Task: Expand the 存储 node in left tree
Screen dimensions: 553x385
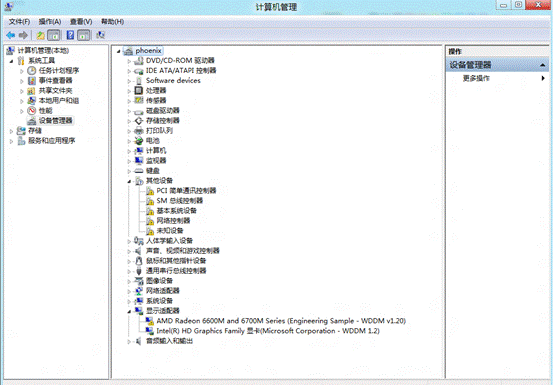Action: (x=11, y=131)
